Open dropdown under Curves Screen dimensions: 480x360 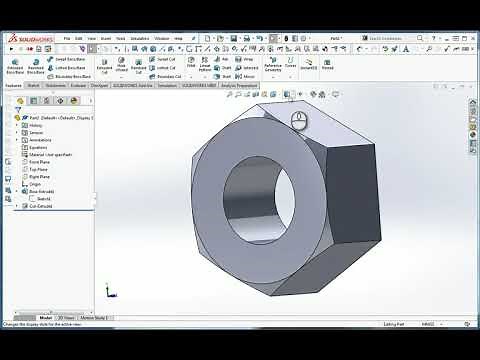coord(290,77)
